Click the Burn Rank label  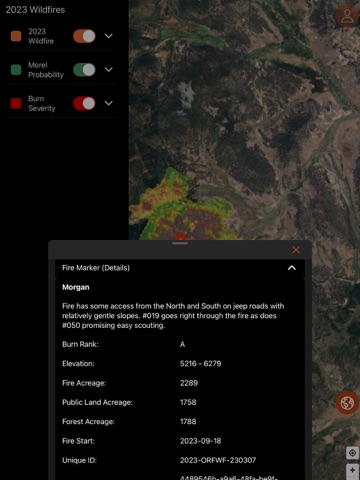point(80,344)
